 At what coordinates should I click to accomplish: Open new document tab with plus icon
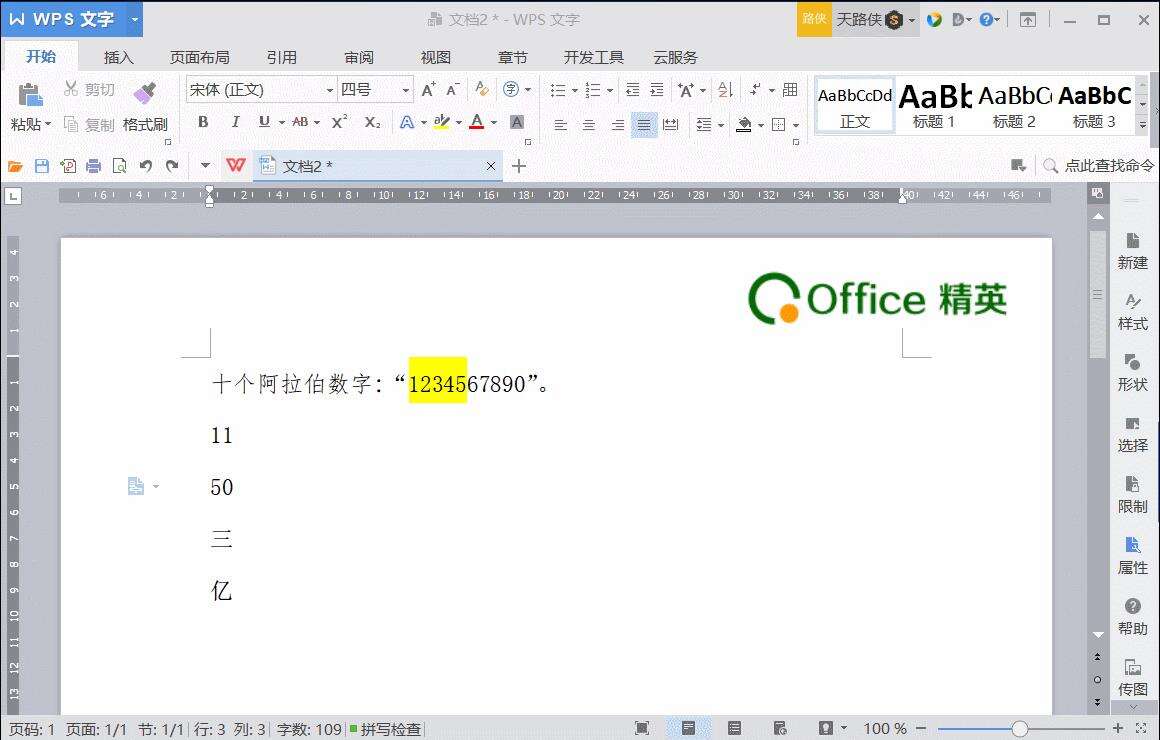[519, 166]
